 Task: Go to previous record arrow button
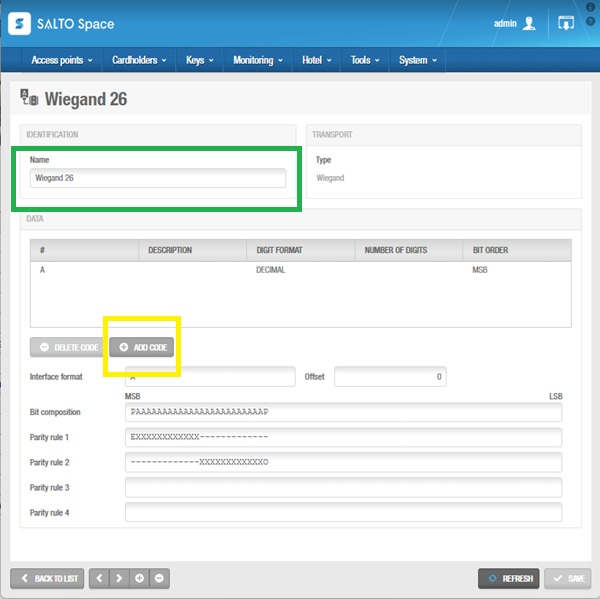tap(99, 578)
